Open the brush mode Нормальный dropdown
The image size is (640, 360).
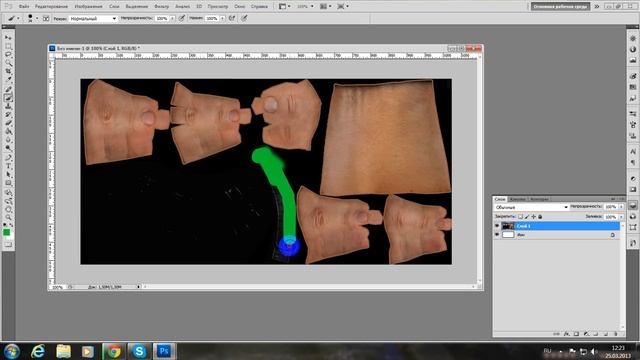click(93, 18)
